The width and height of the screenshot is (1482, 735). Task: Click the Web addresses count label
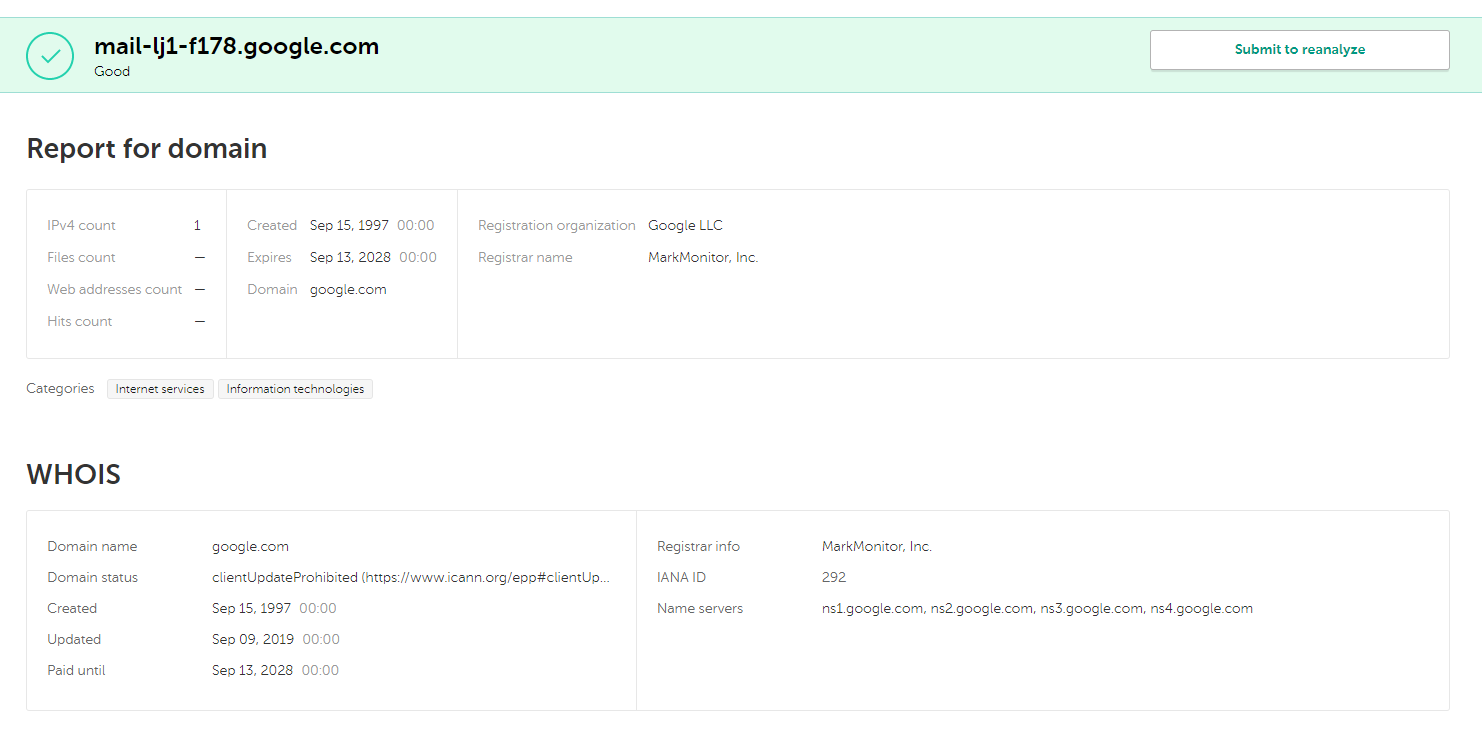click(x=115, y=290)
